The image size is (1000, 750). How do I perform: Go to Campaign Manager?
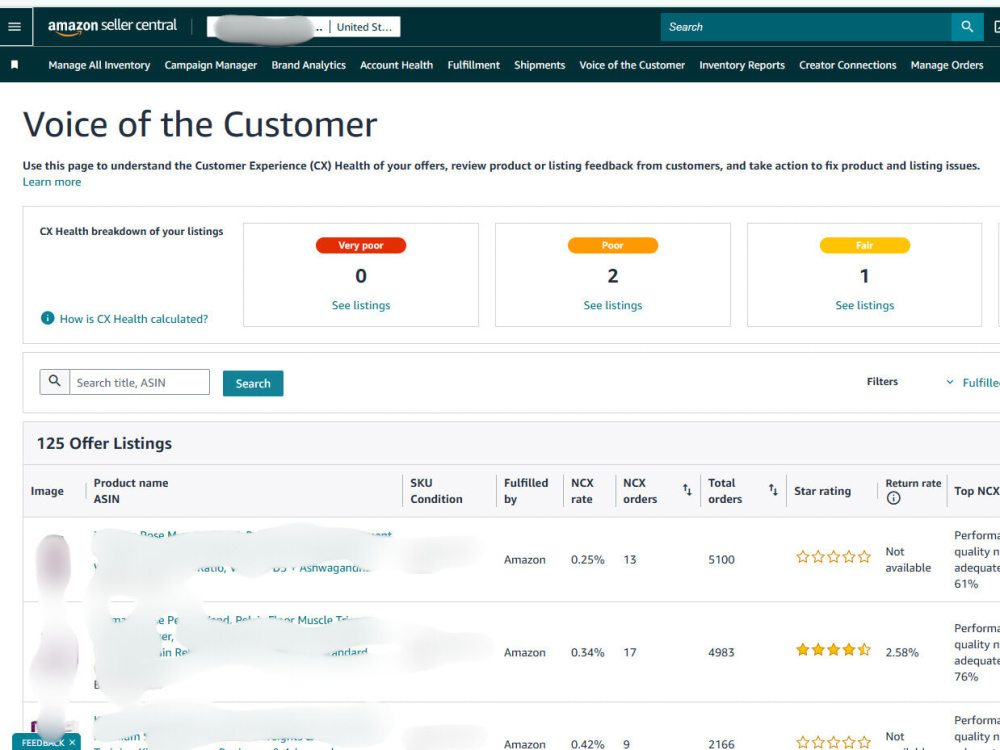(210, 65)
